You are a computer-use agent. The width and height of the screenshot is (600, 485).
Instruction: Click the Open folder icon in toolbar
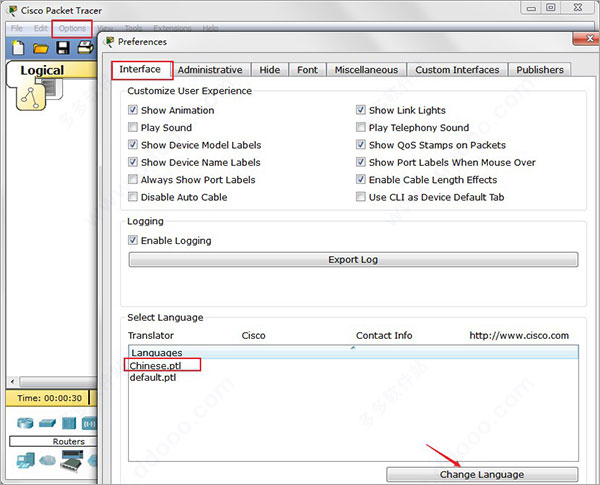(x=41, y=48)
